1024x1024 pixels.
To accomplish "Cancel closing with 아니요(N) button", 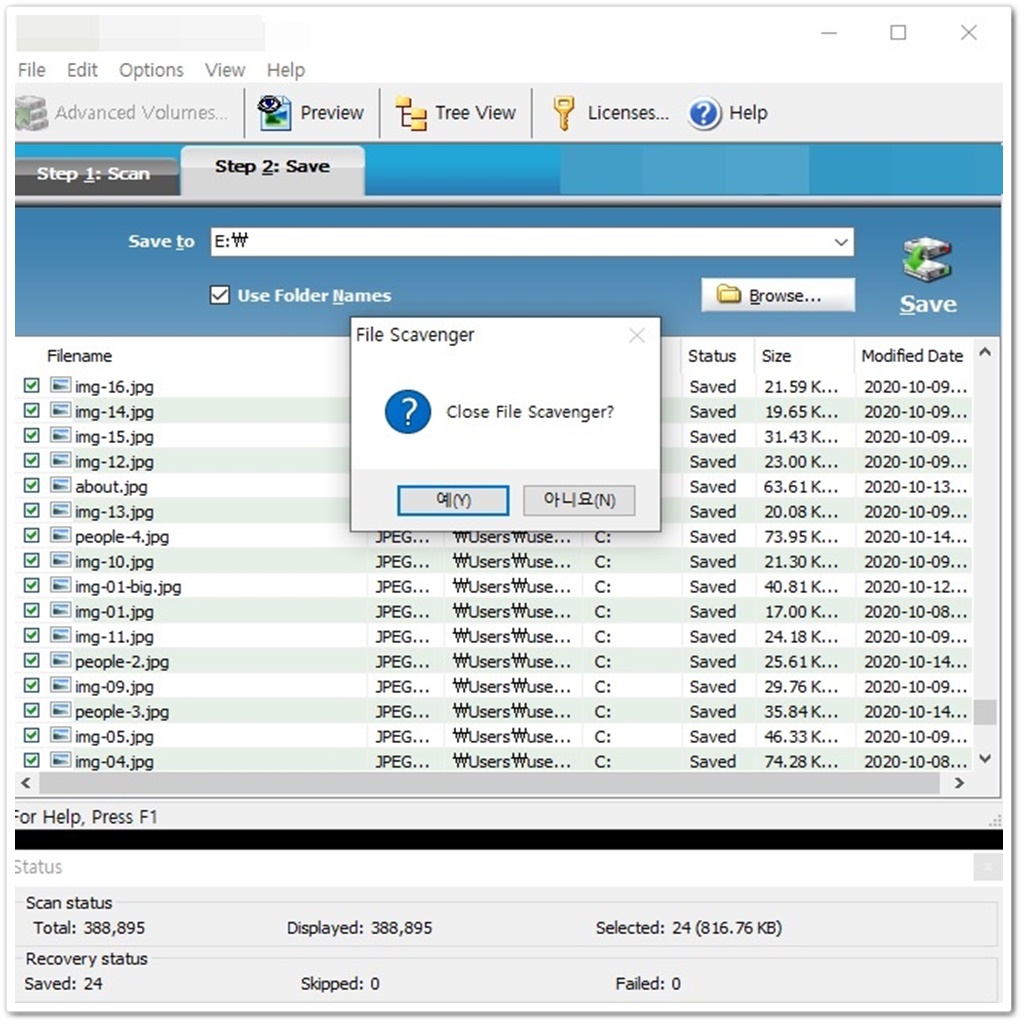I will pos(579,500).
